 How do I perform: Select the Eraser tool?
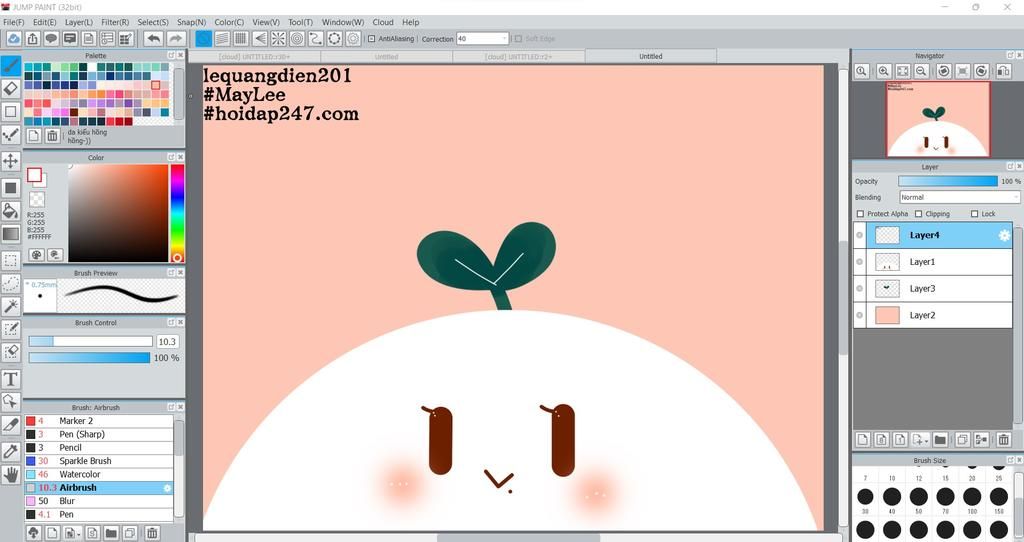(10, 88)
